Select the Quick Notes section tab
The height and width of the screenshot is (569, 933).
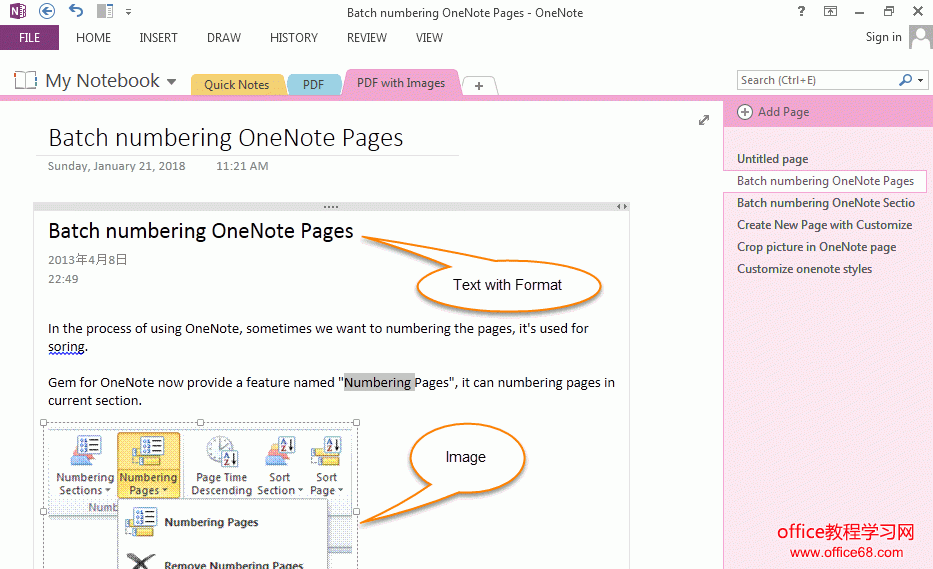(x=236, y=85)
